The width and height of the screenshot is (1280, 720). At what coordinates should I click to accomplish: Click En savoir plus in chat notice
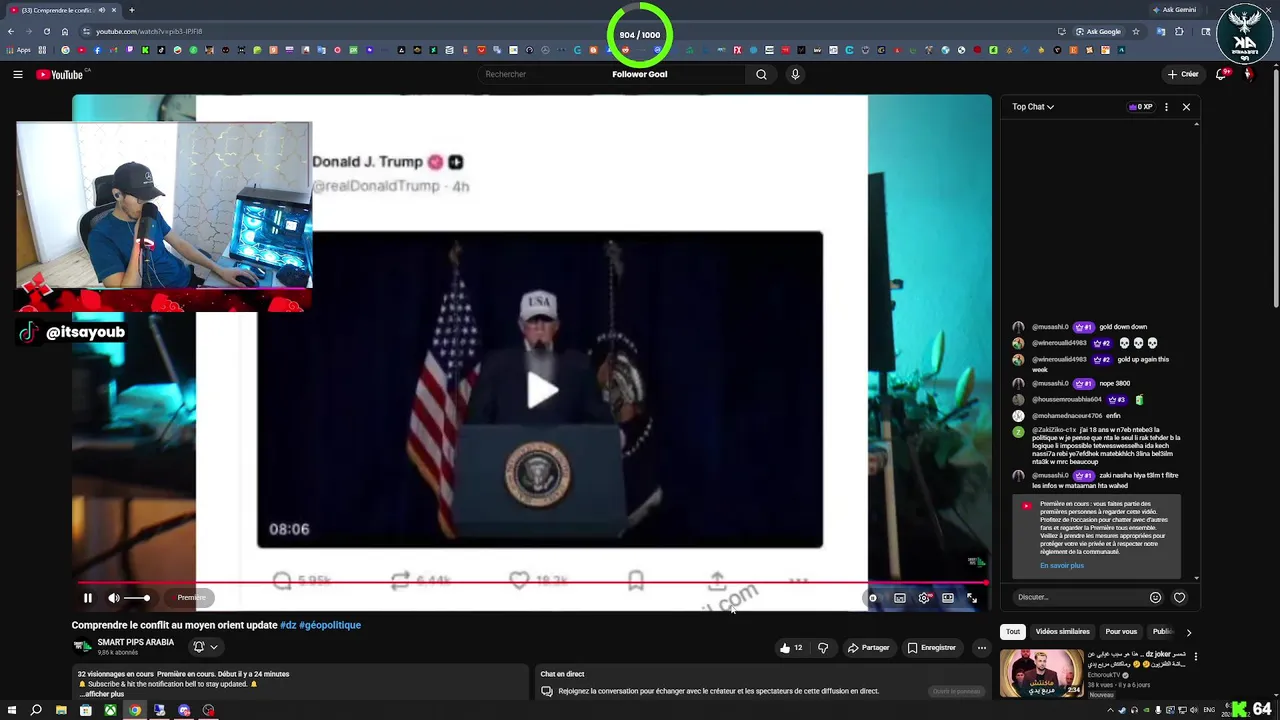click(x=1062, y=566)
